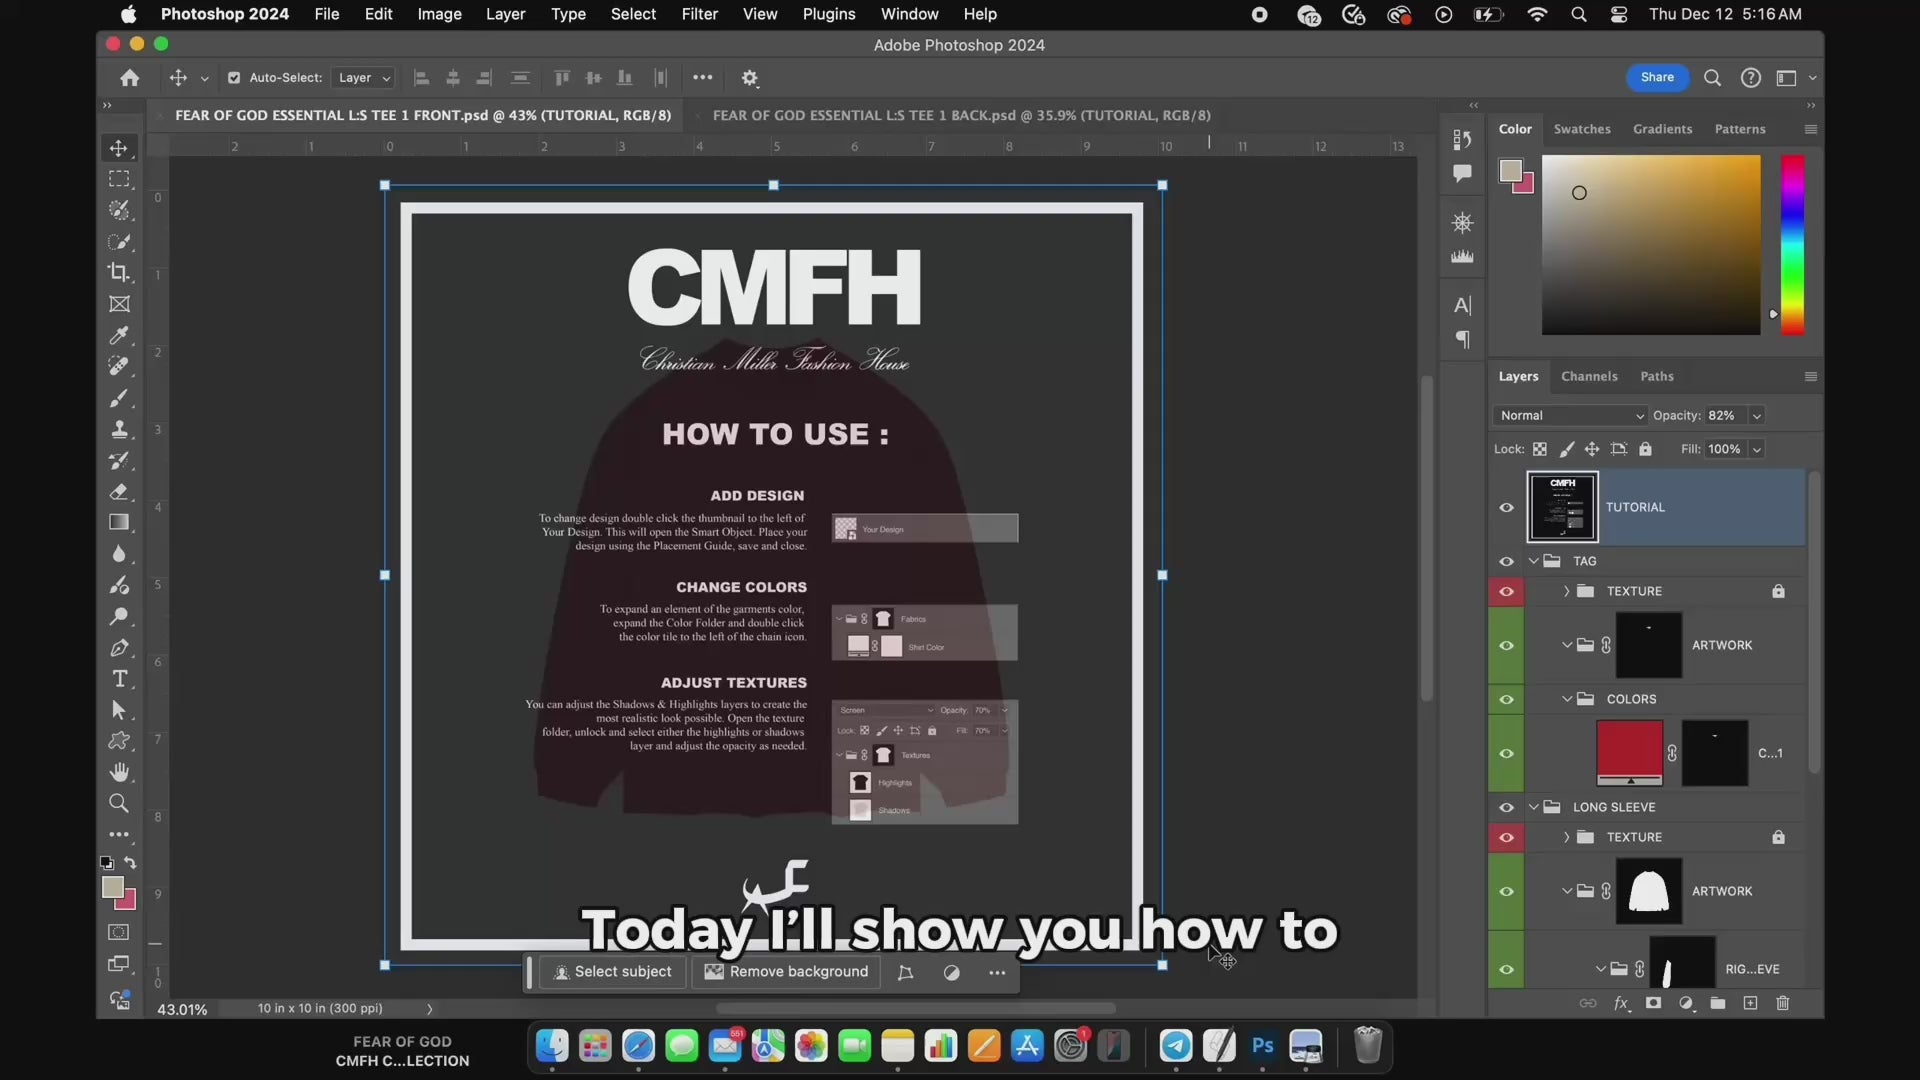Image resolution: width=1920 pixels, height=1080 pixels.
Task: Collapse the COLORS group
Action: pos(1567,700)
